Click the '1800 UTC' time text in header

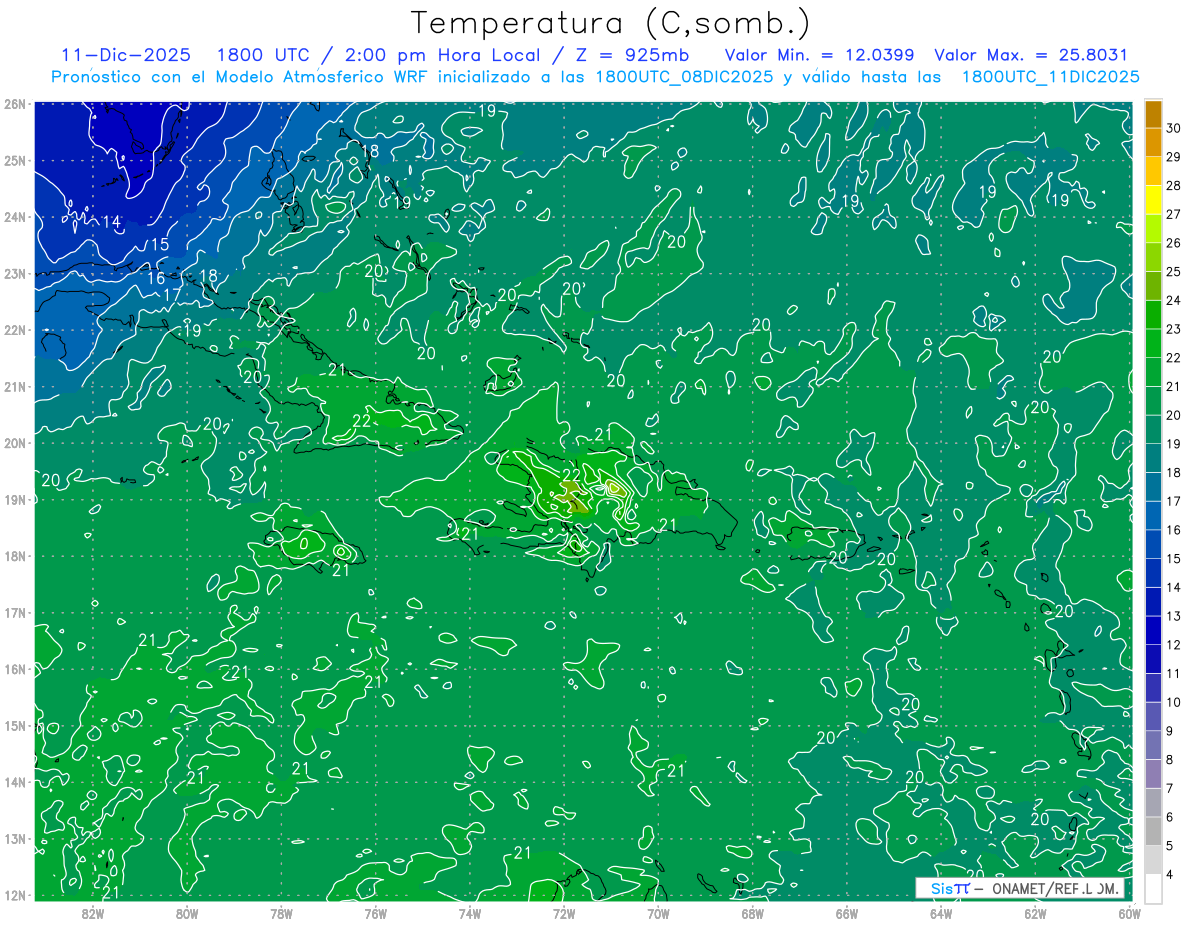(265, 55)
